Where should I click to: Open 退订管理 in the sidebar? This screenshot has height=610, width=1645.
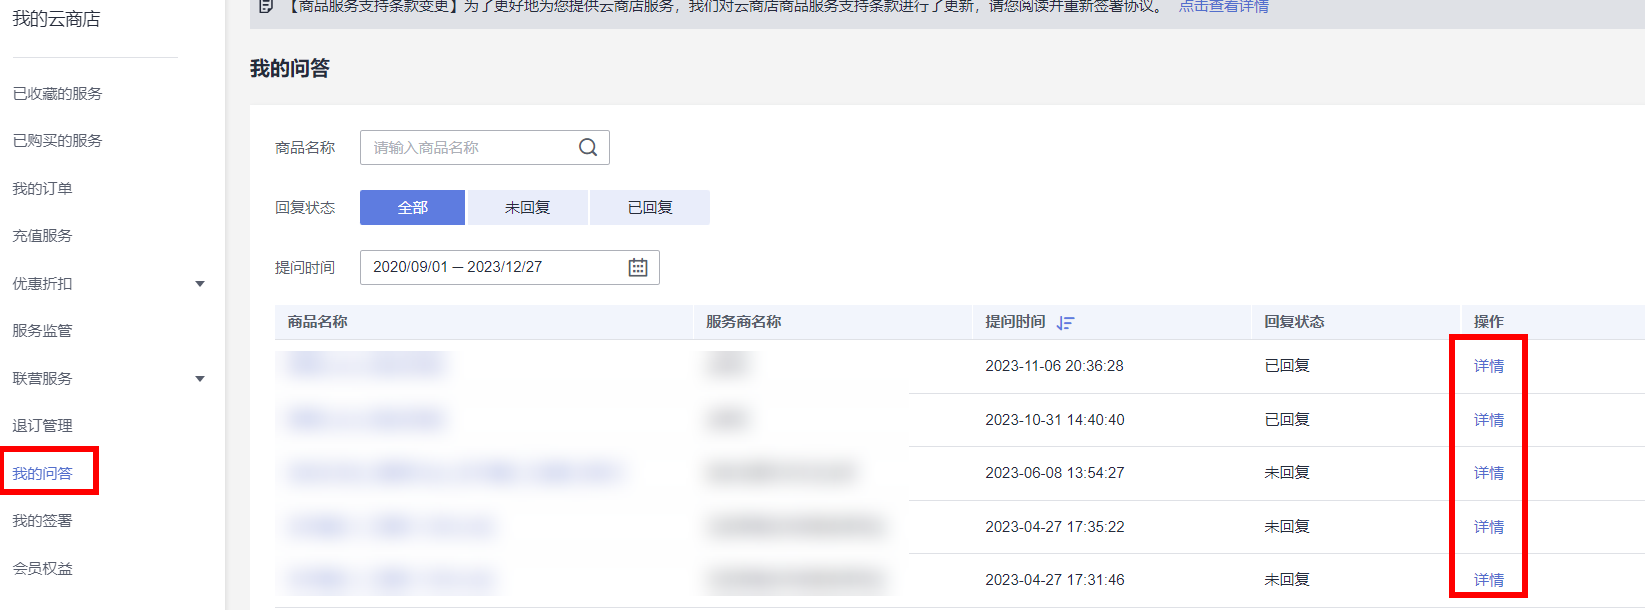[x=43, y=426]
